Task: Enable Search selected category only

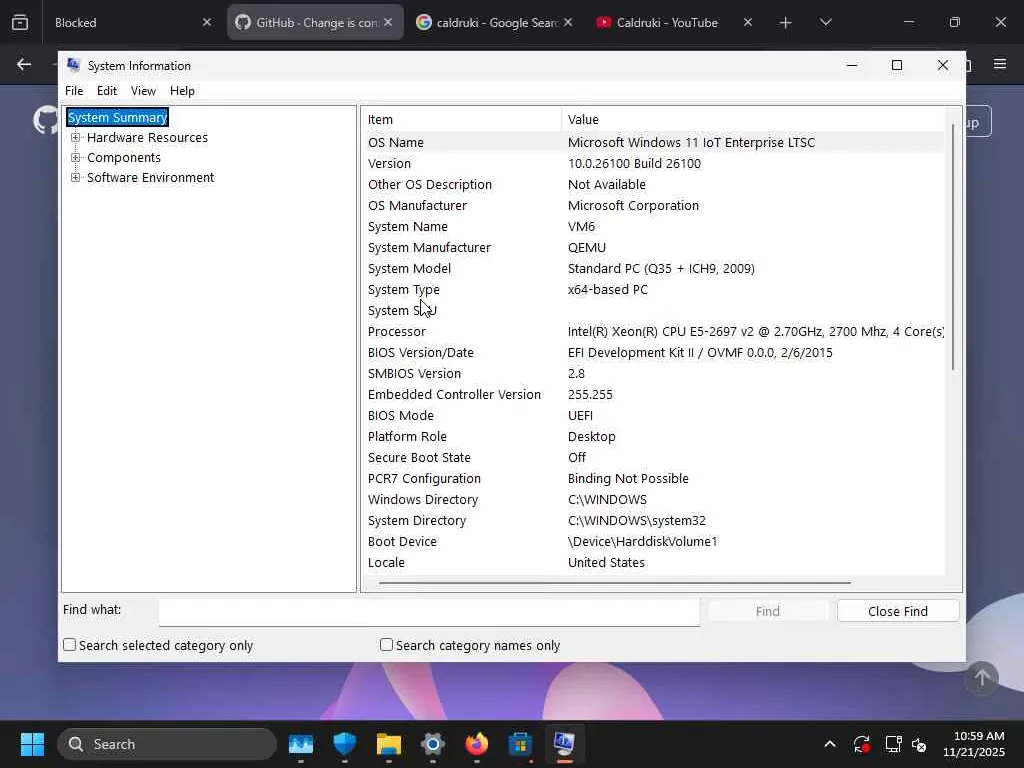Action: (x=69, y=645)
